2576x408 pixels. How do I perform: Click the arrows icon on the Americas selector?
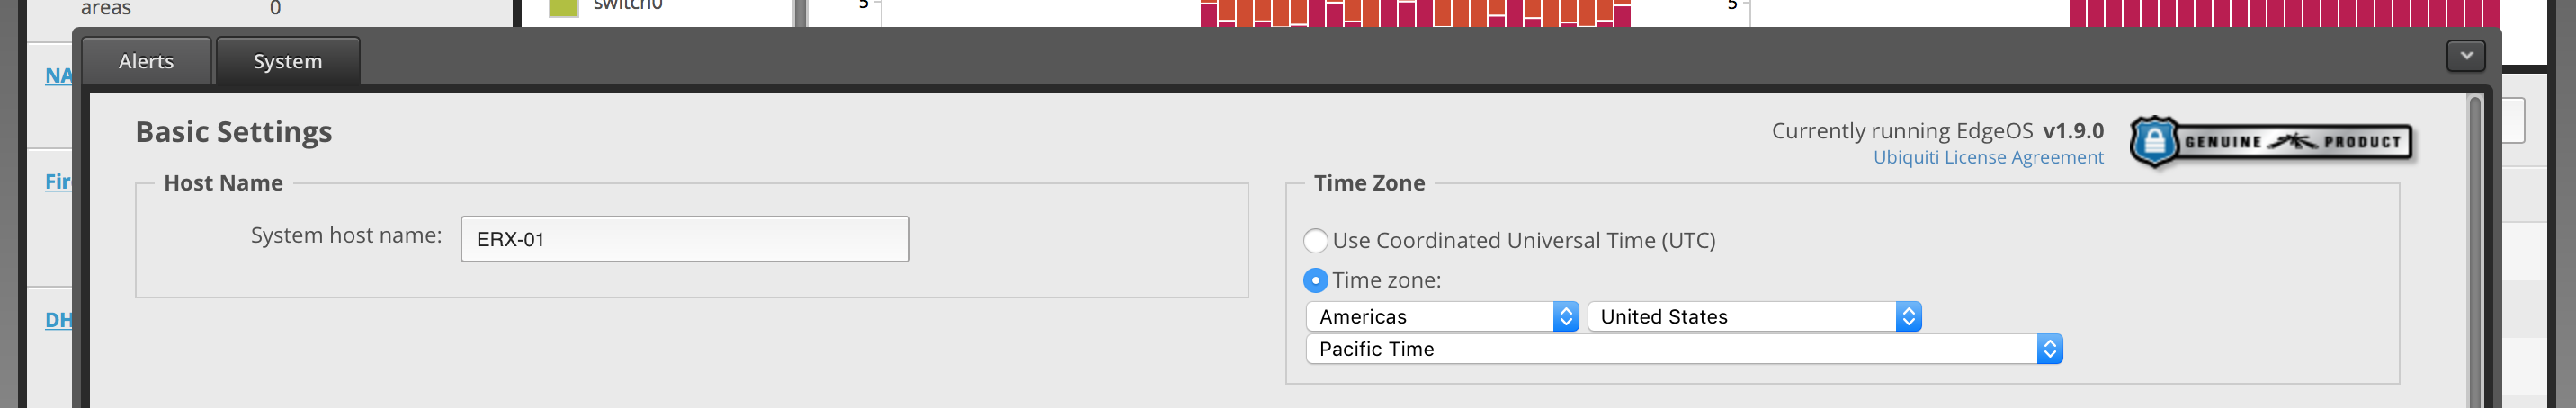[x=1565, y=317]
